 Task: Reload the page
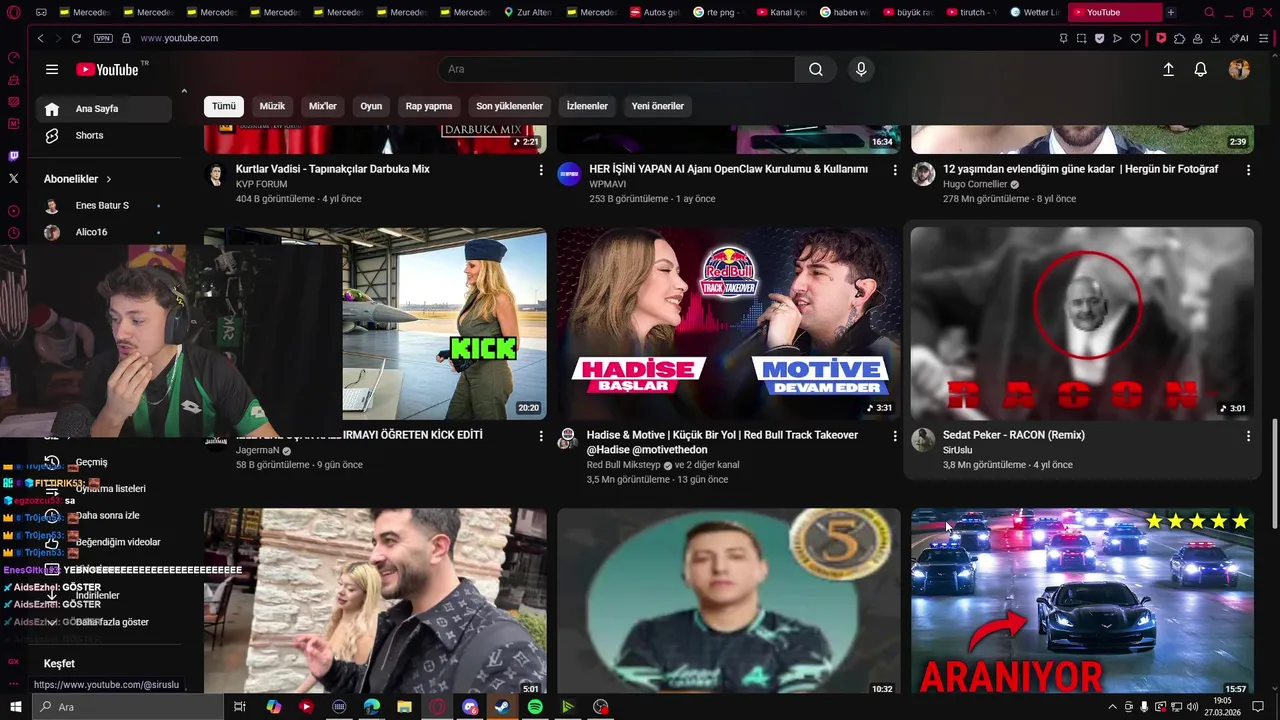tap(76, 38)
